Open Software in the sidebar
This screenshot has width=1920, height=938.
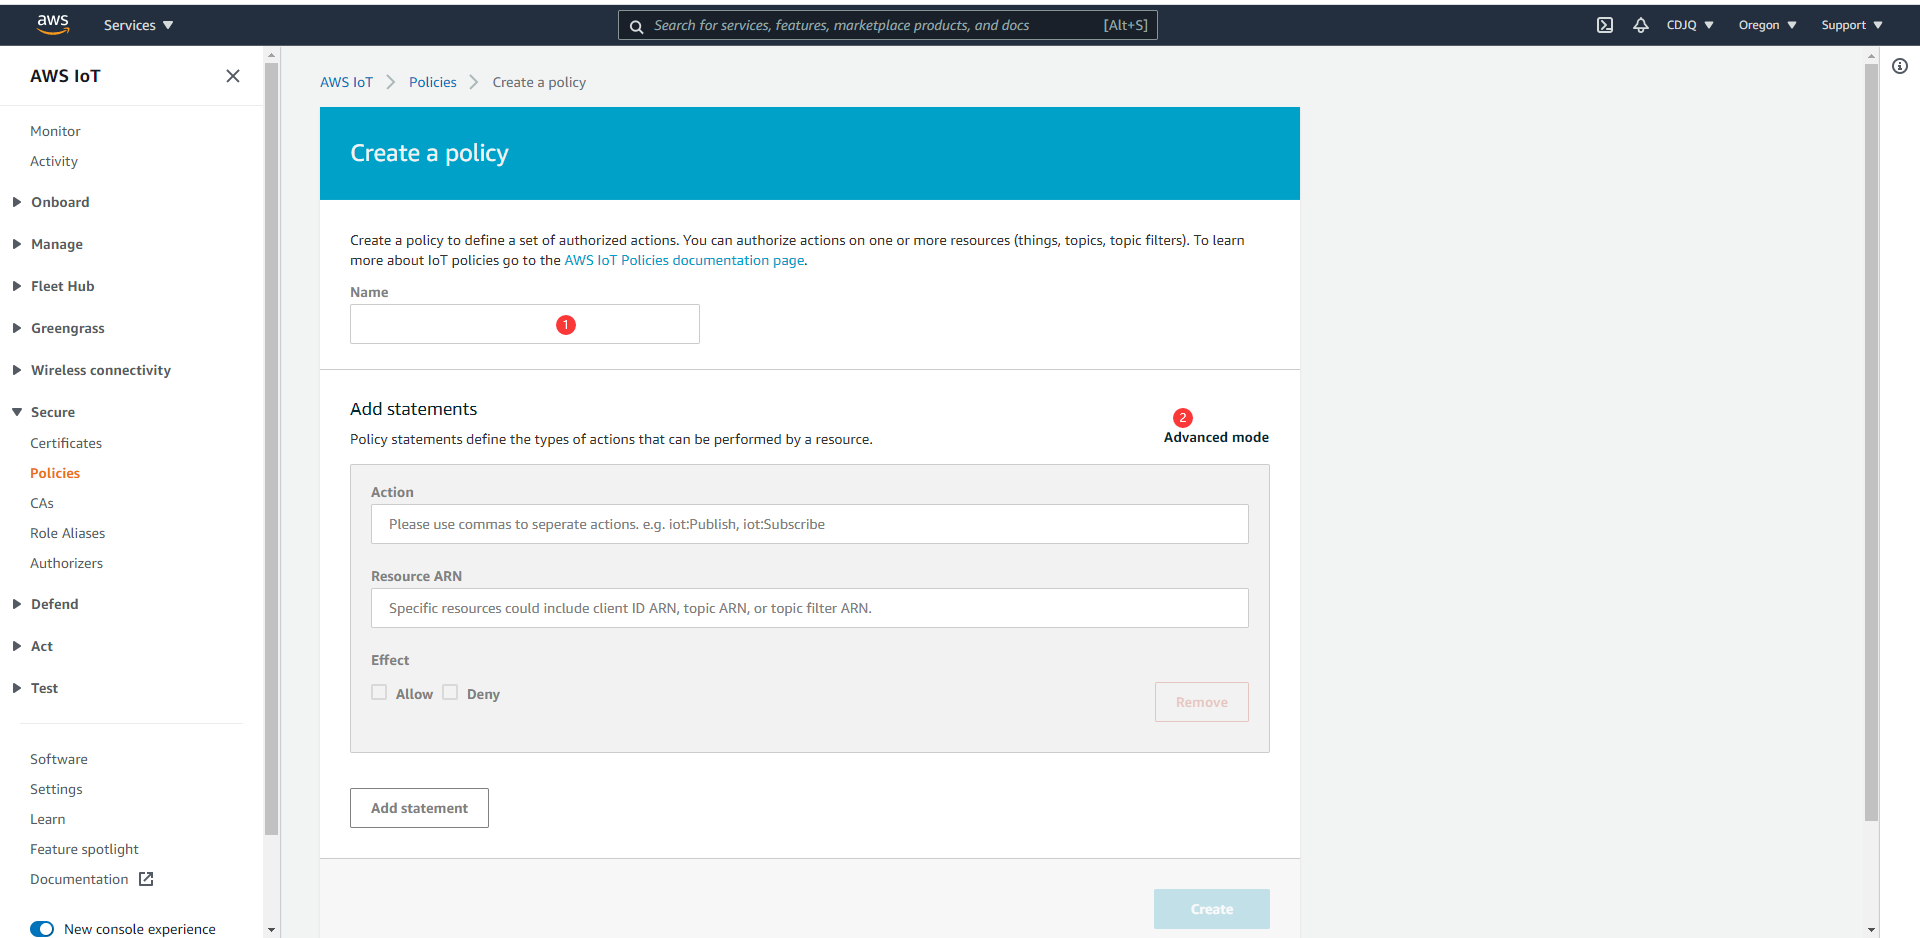[59, 759]
